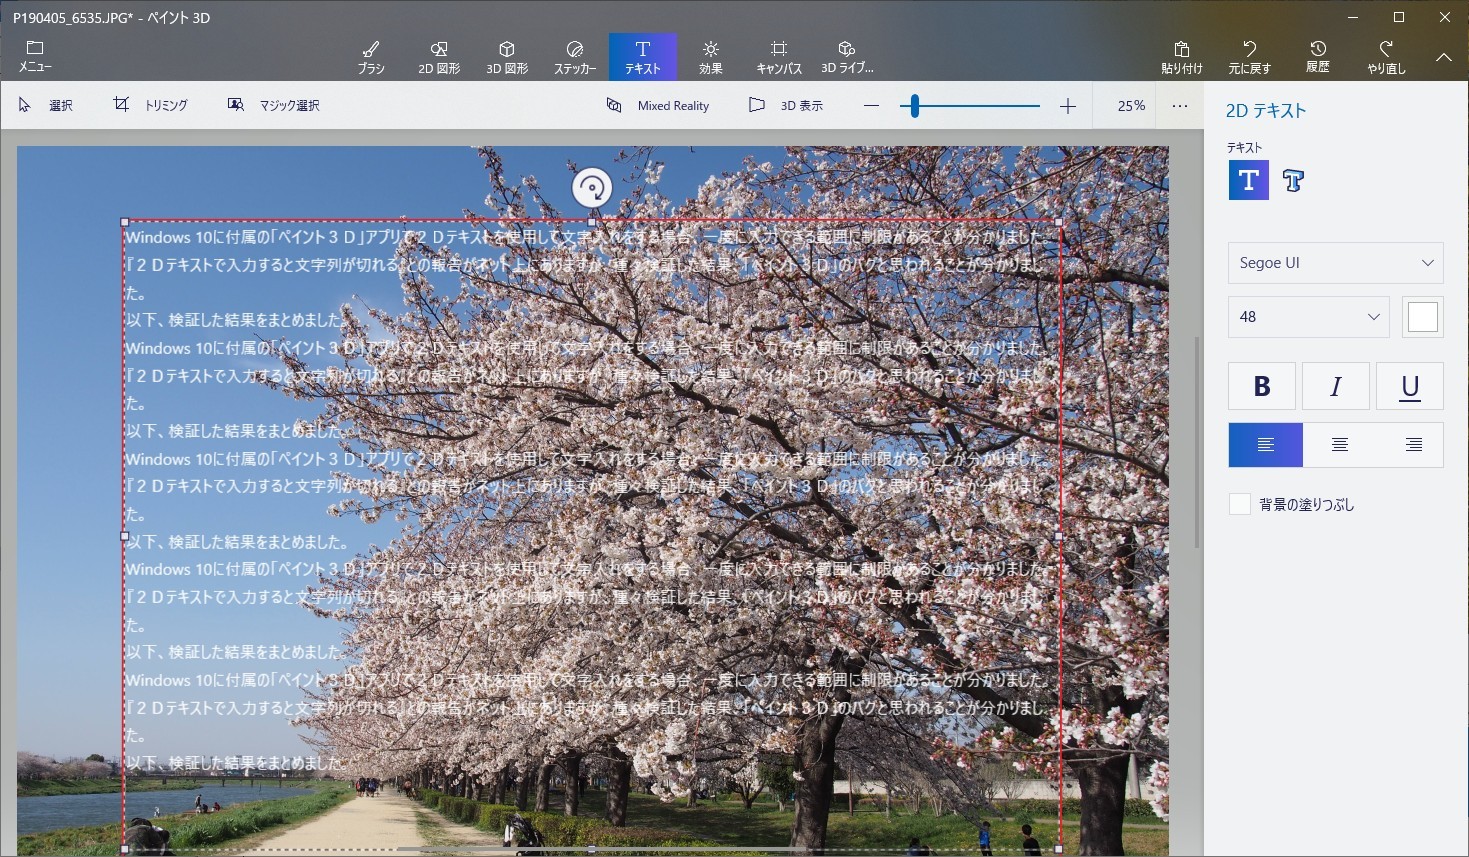
Task: Zoom in with the plus button
Action: click(1068, 105)
